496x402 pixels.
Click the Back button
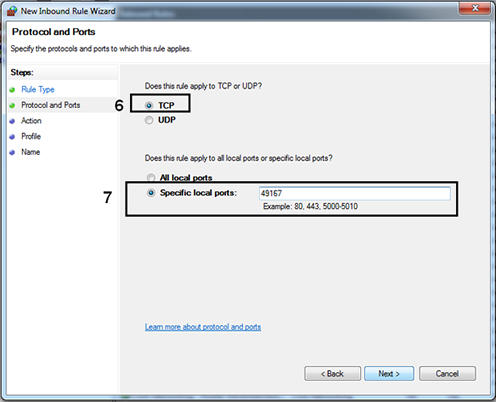pos(332,374)
